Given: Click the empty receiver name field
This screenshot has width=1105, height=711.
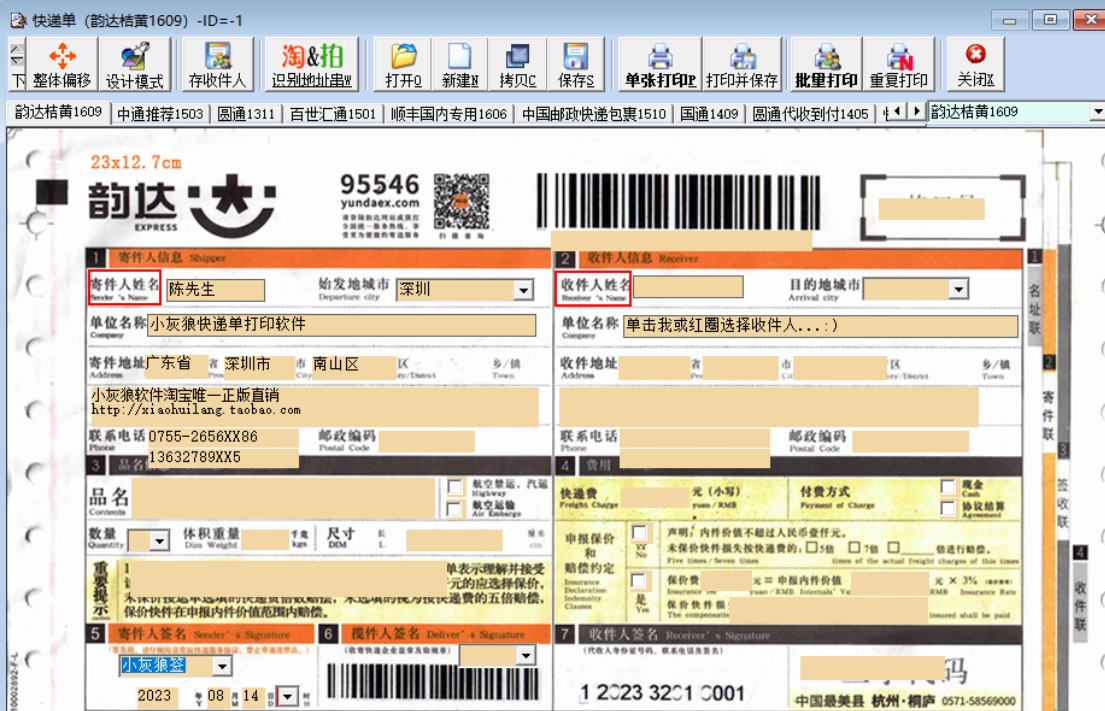Looking at the screenshot, I should [x=689, y=287].
